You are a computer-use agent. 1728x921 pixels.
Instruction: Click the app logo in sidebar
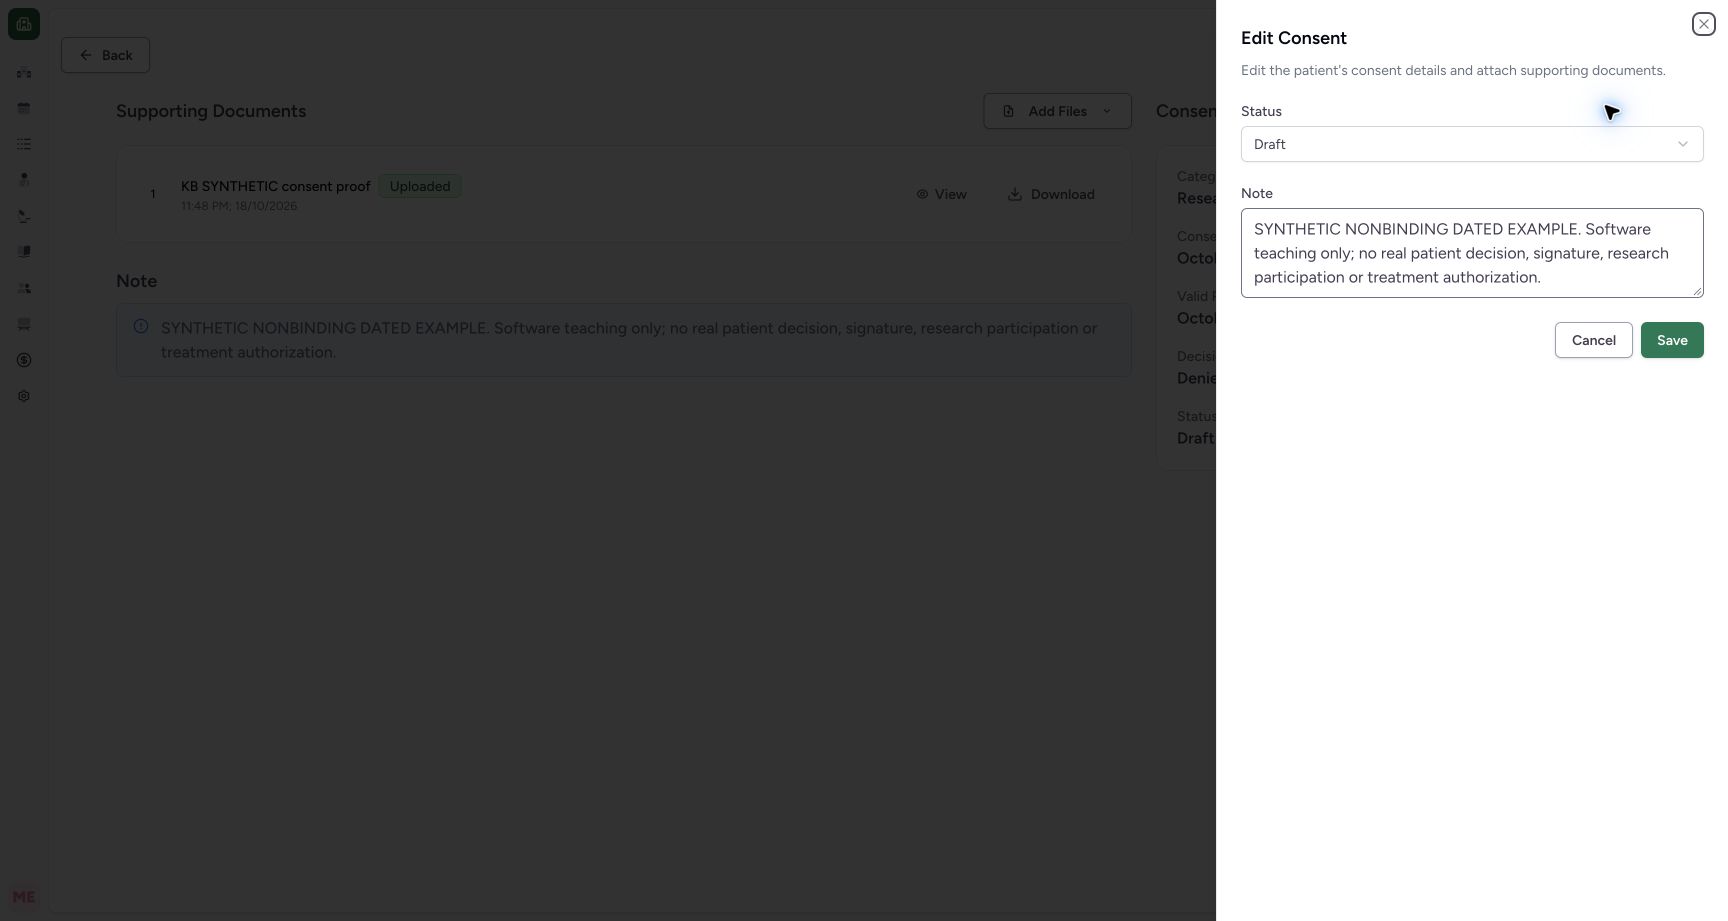24,24
